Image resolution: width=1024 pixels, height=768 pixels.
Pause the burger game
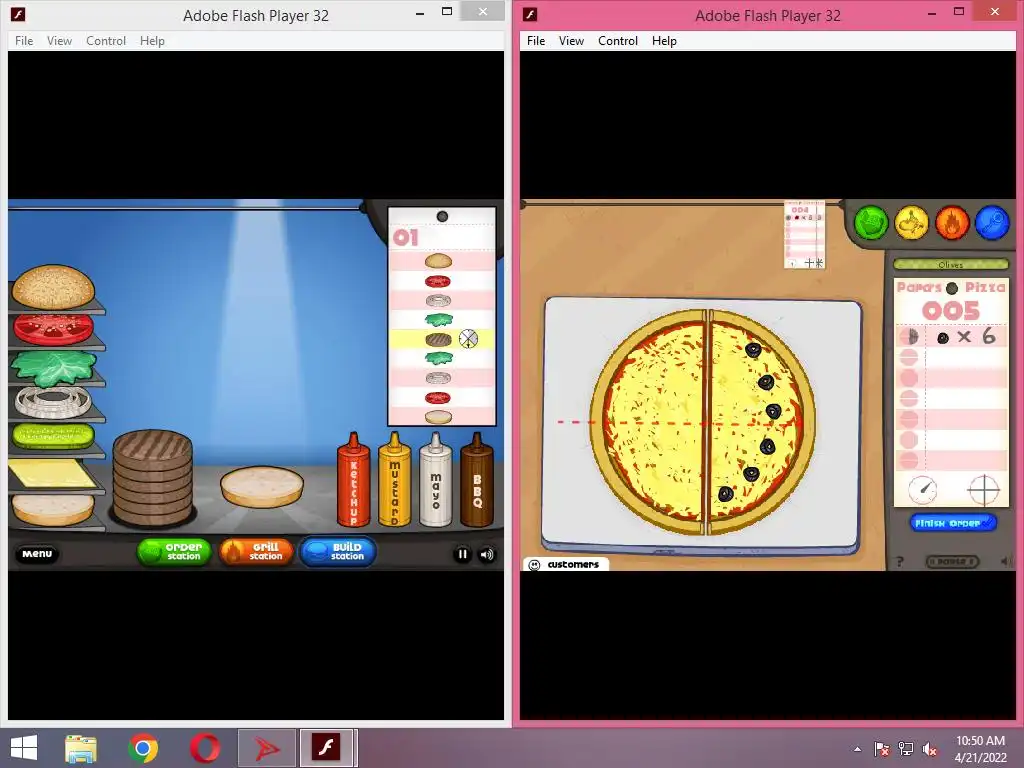(x=462, y=554)
